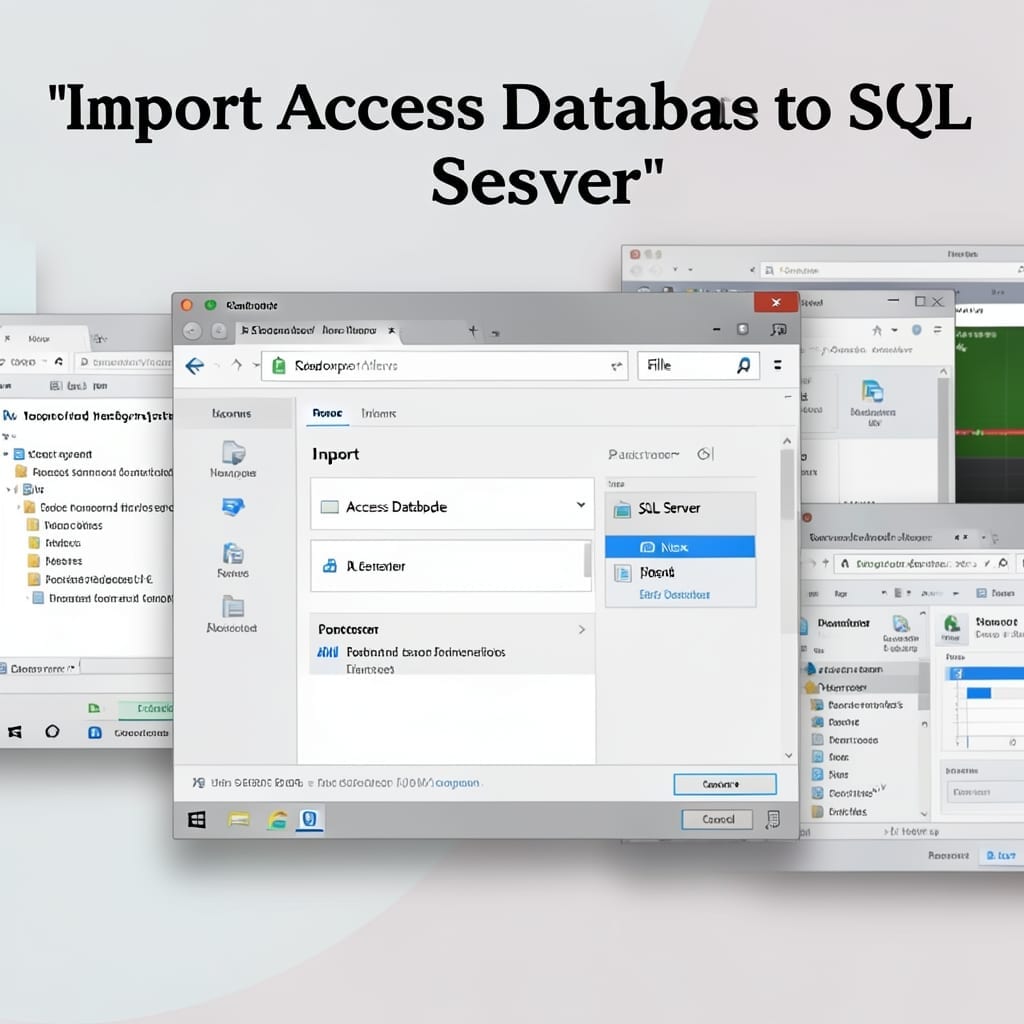Image resolution: width=1024 pixels, height=1024 pixels.
Task: Select the Dntcfies item in the lower right window list
Action: [839, 812]
